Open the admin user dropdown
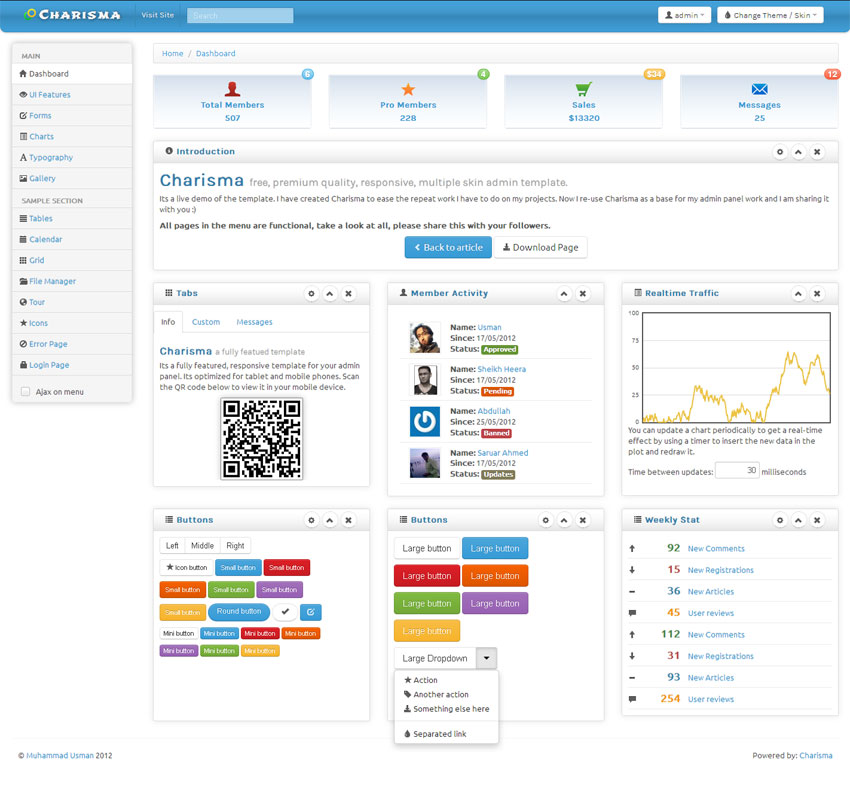 tap(684, 15)
